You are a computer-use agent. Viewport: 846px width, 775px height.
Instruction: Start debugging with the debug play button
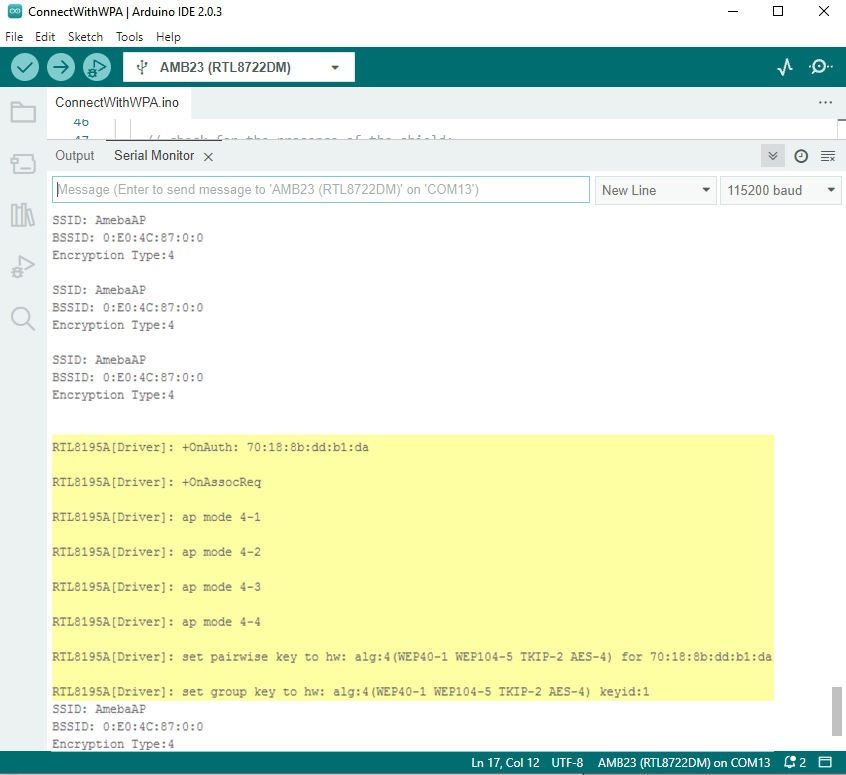click(x=97, y=67)
